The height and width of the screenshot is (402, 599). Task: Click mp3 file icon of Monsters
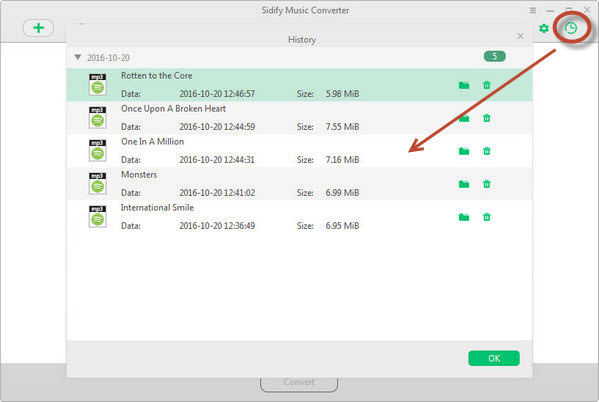98,183
